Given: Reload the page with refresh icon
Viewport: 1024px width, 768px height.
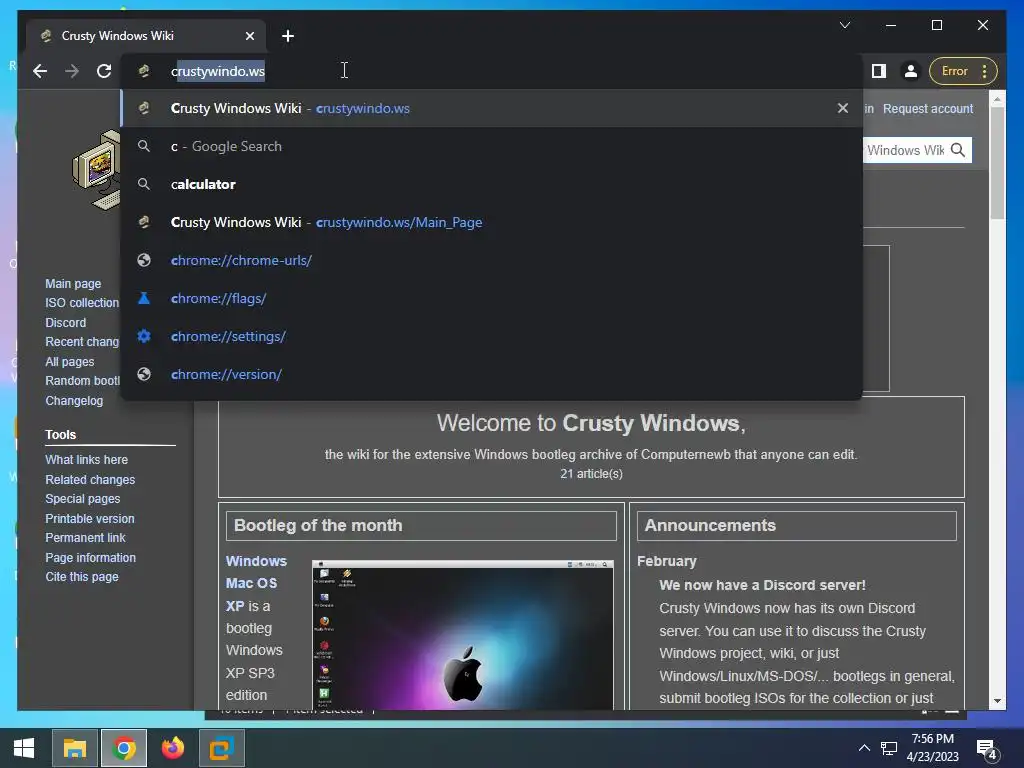Looking at the screenshot, I should click(x=104, y=71).
